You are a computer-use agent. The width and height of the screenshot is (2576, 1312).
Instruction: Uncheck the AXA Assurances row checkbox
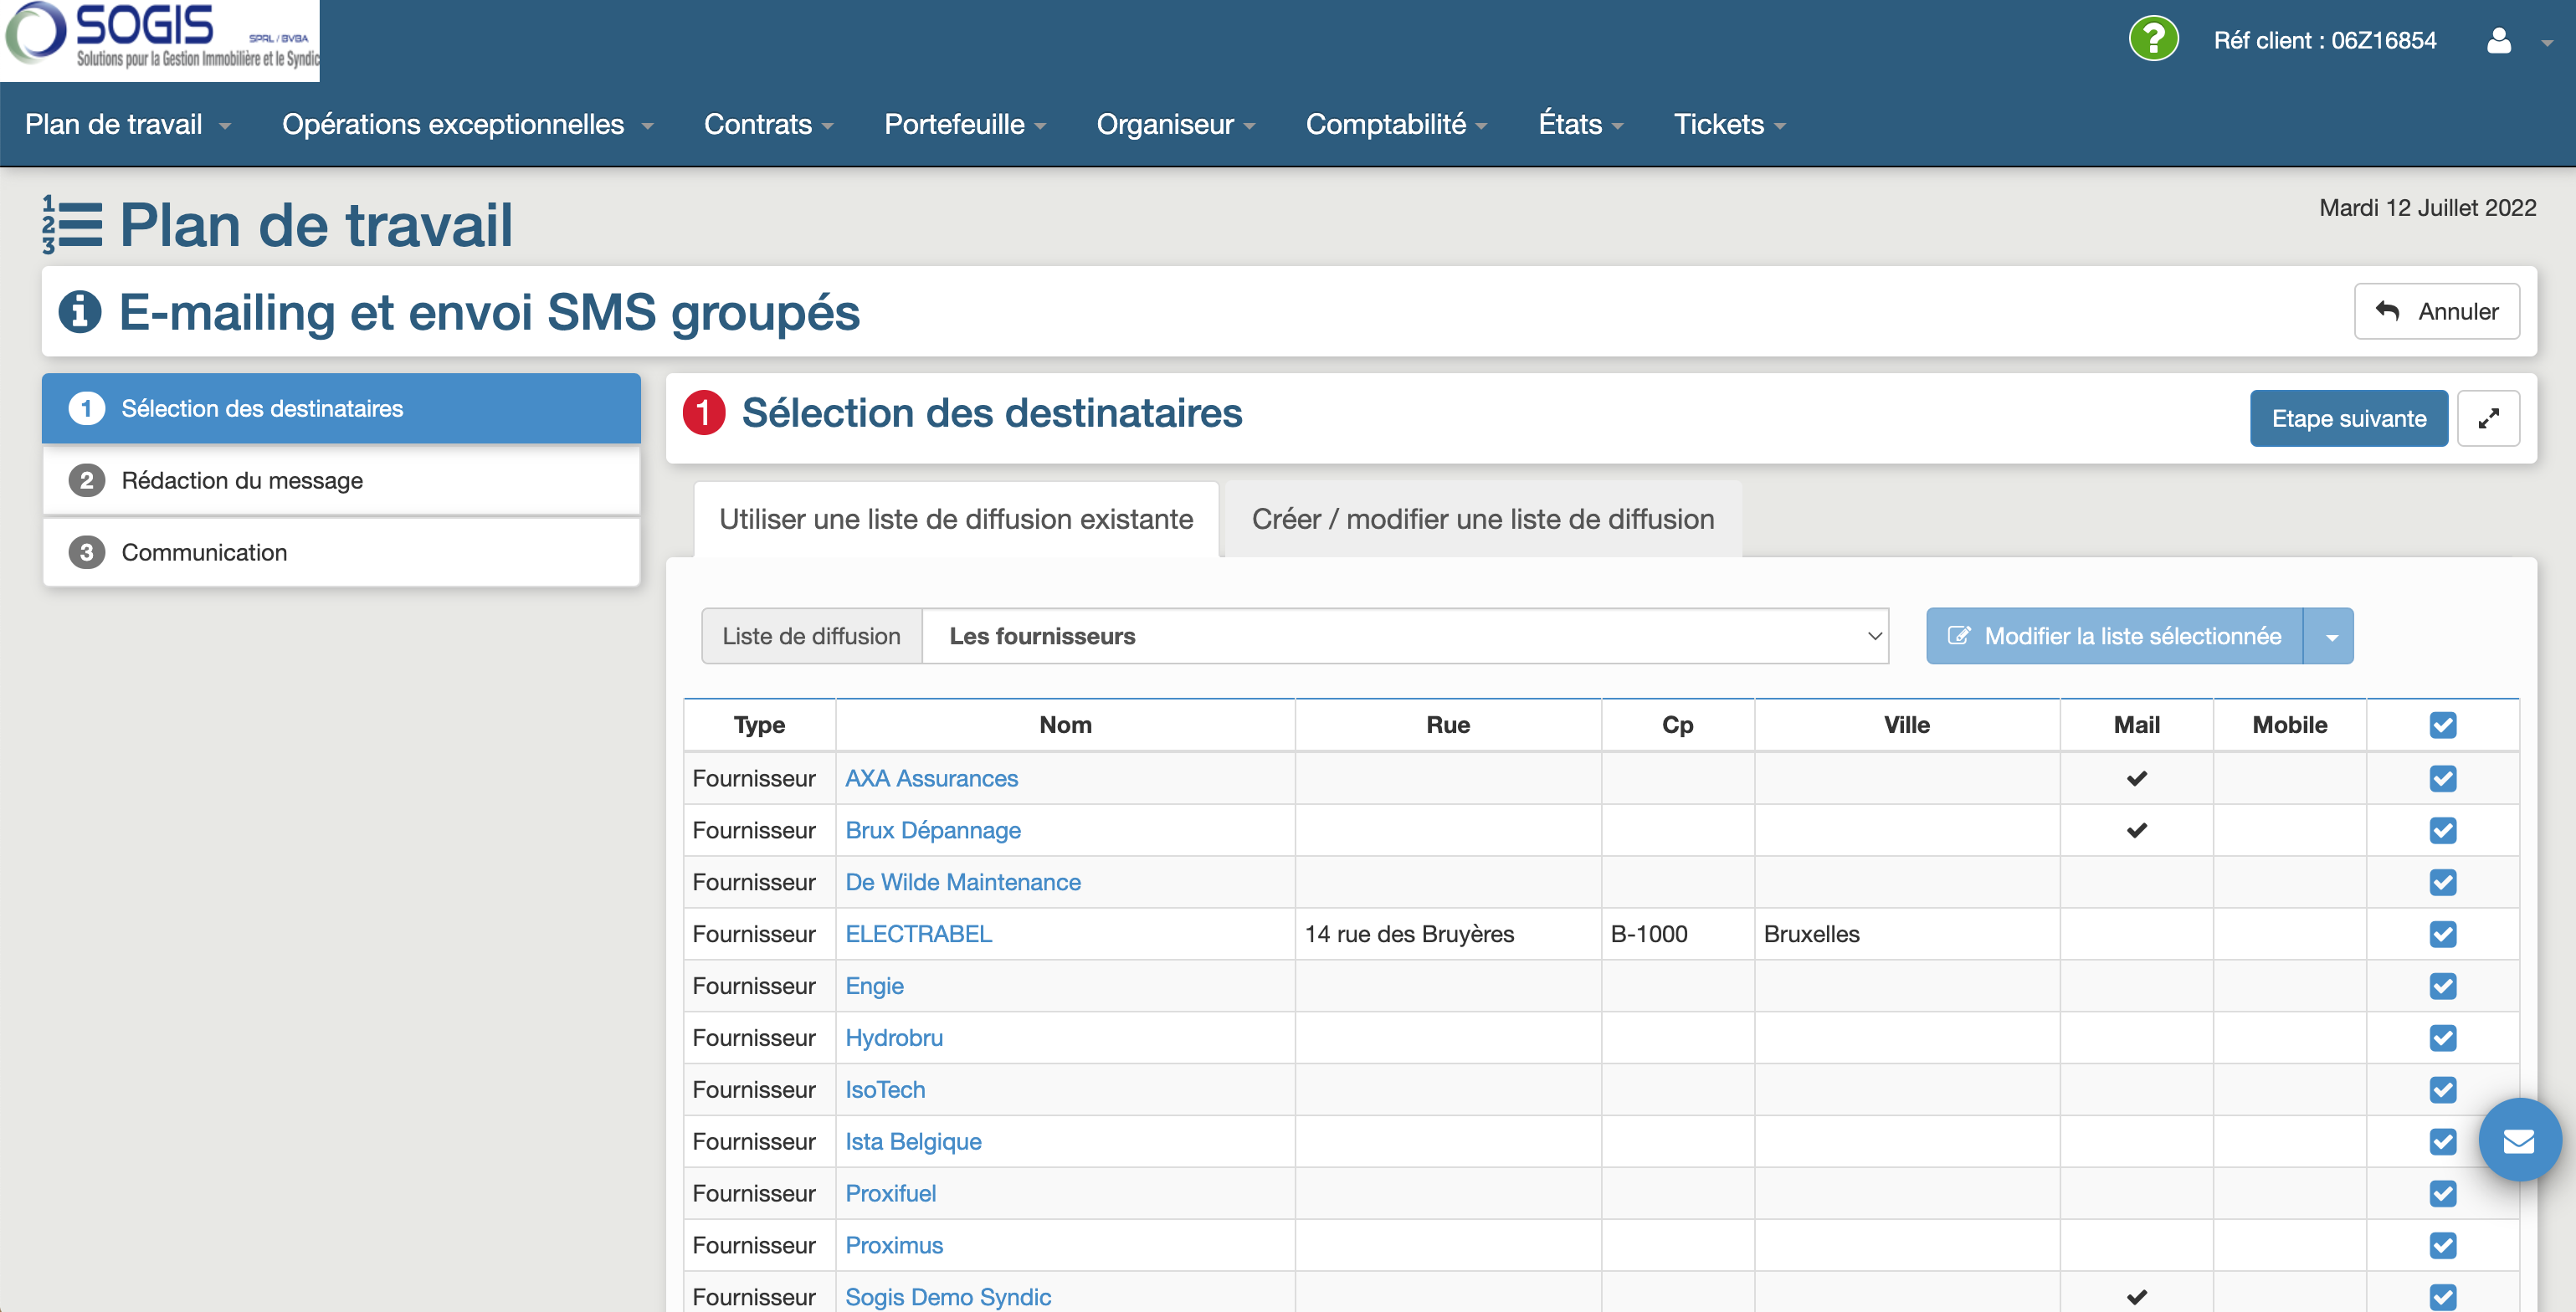coord(2442,778)
